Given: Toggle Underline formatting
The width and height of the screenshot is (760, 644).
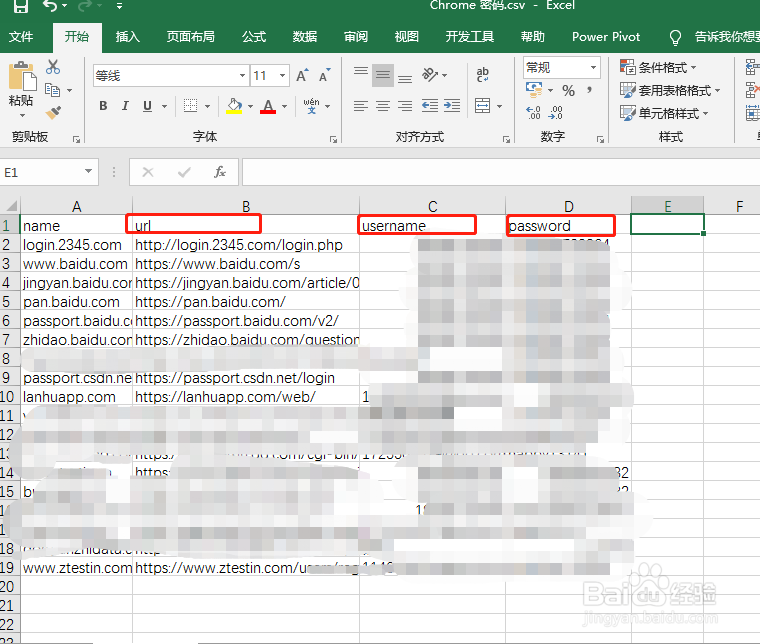Looking at the screenshot, I should pyautogui.click(x=147, y=106).
